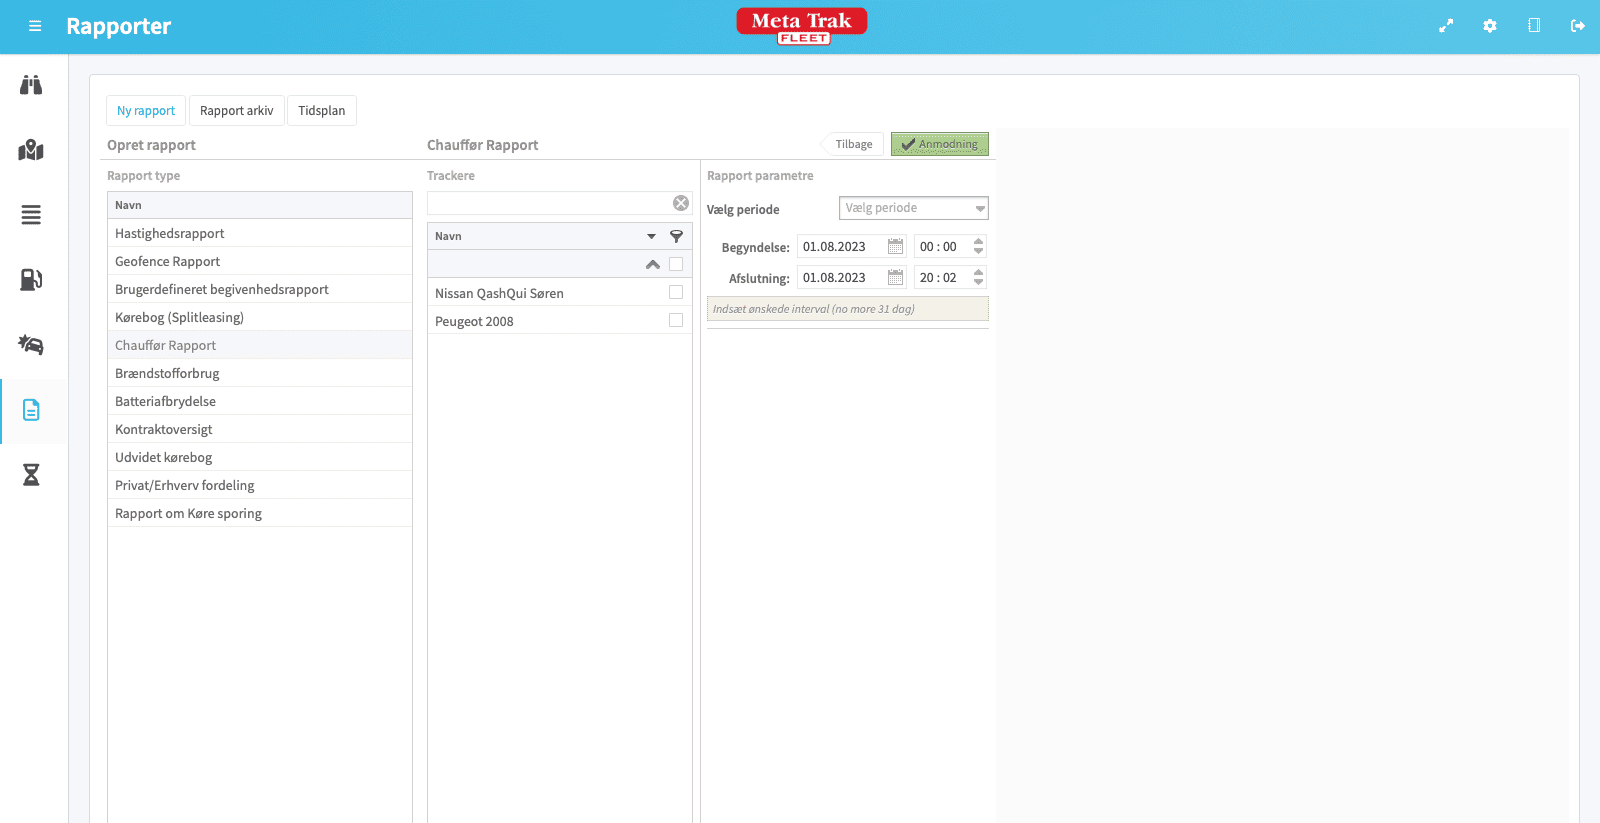This screenshot has height=823, width=1600.
Task: Open the binoculars overview icon in sidebar
Action: 31,85
